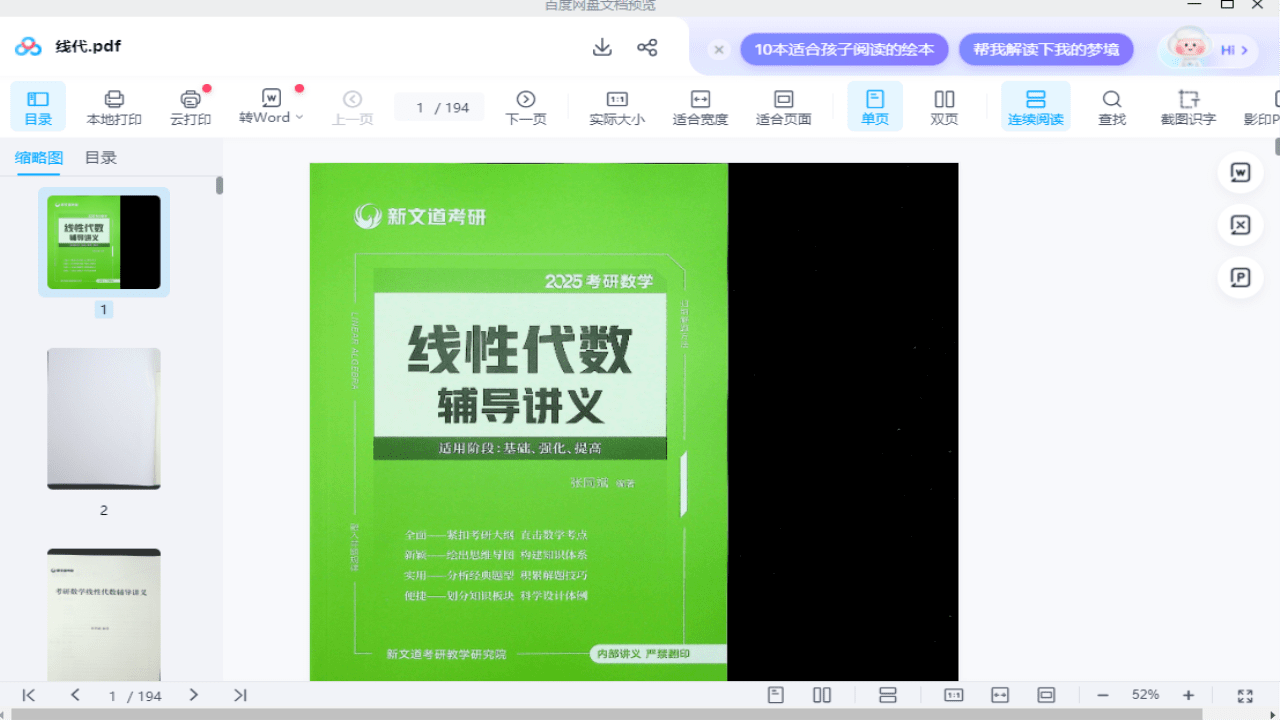Click the convert to Word floating icon
This screenshot has height=720, width=1280.
coord(1240,173)
